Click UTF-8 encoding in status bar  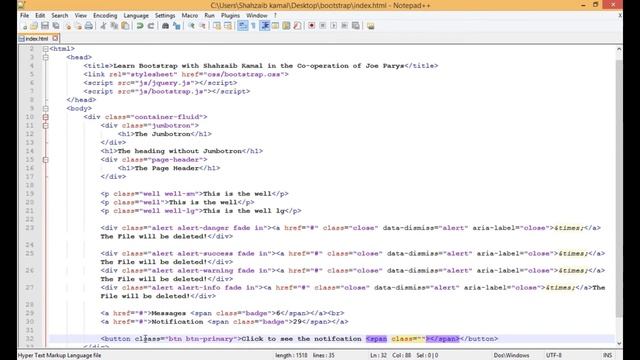pyautogui.click(x=554, y=355)
